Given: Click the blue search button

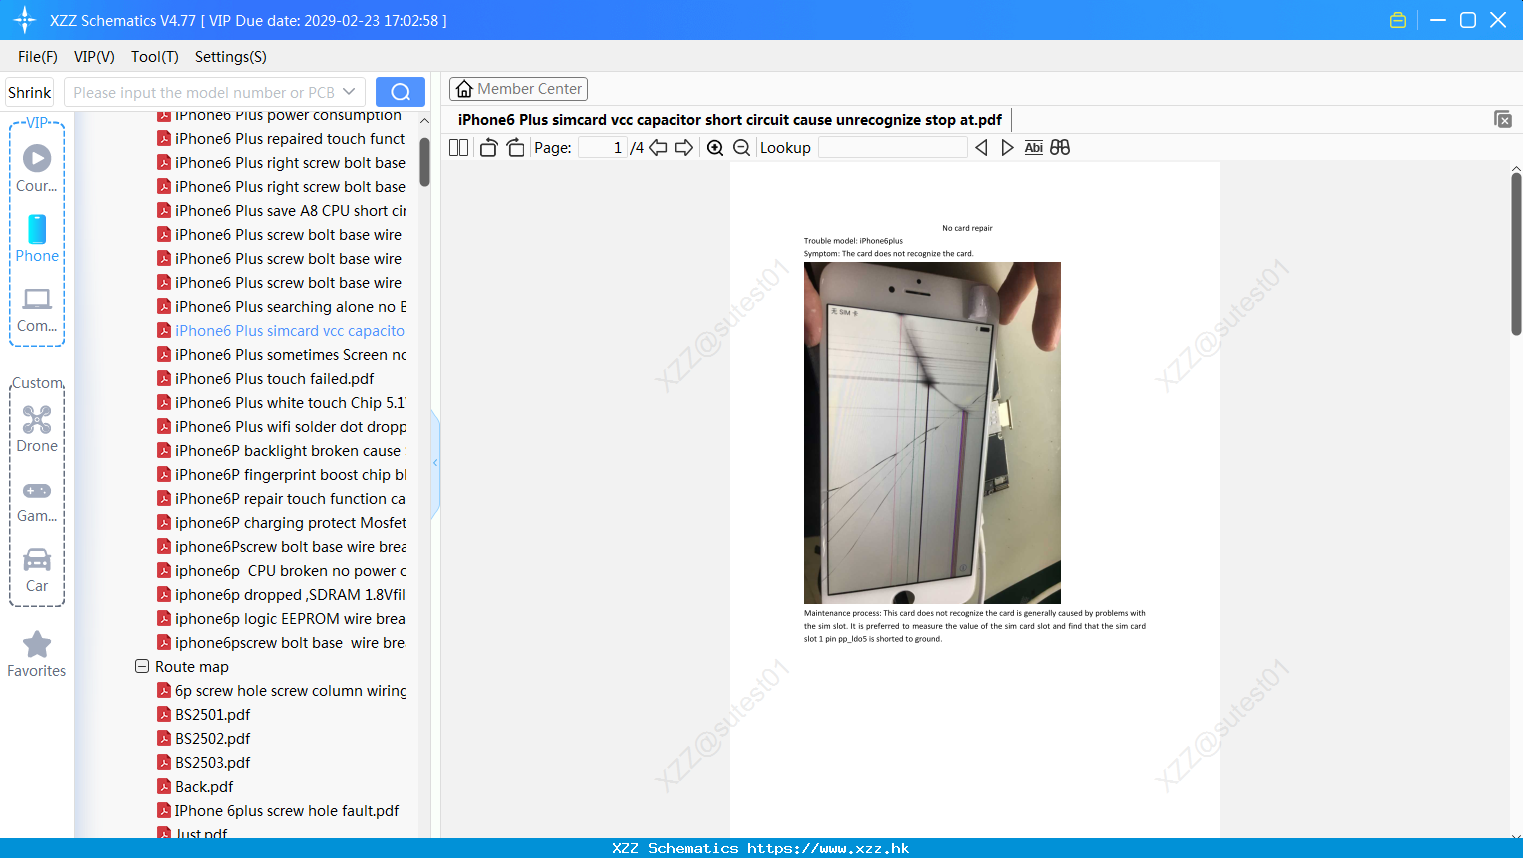Looking at the screenshot, I should point(400,92).
